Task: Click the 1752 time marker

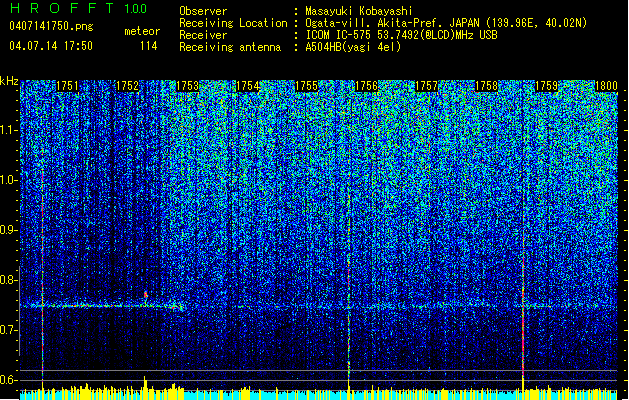Action: (x=127, y=86)
